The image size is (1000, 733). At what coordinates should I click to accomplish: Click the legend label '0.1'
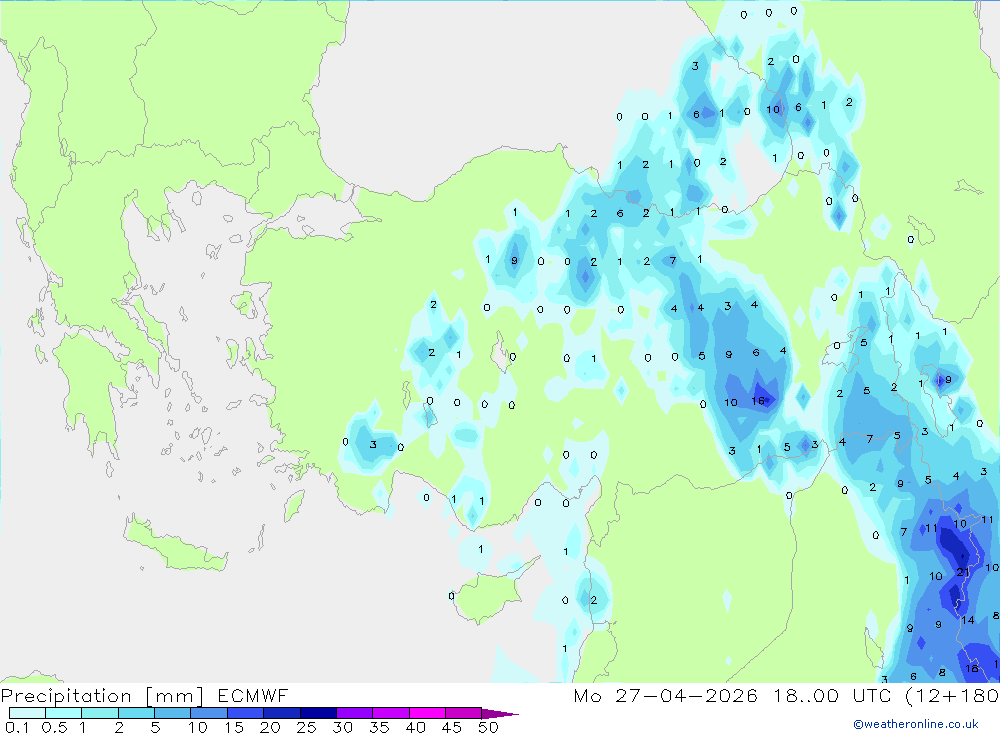tap(17, 727)
